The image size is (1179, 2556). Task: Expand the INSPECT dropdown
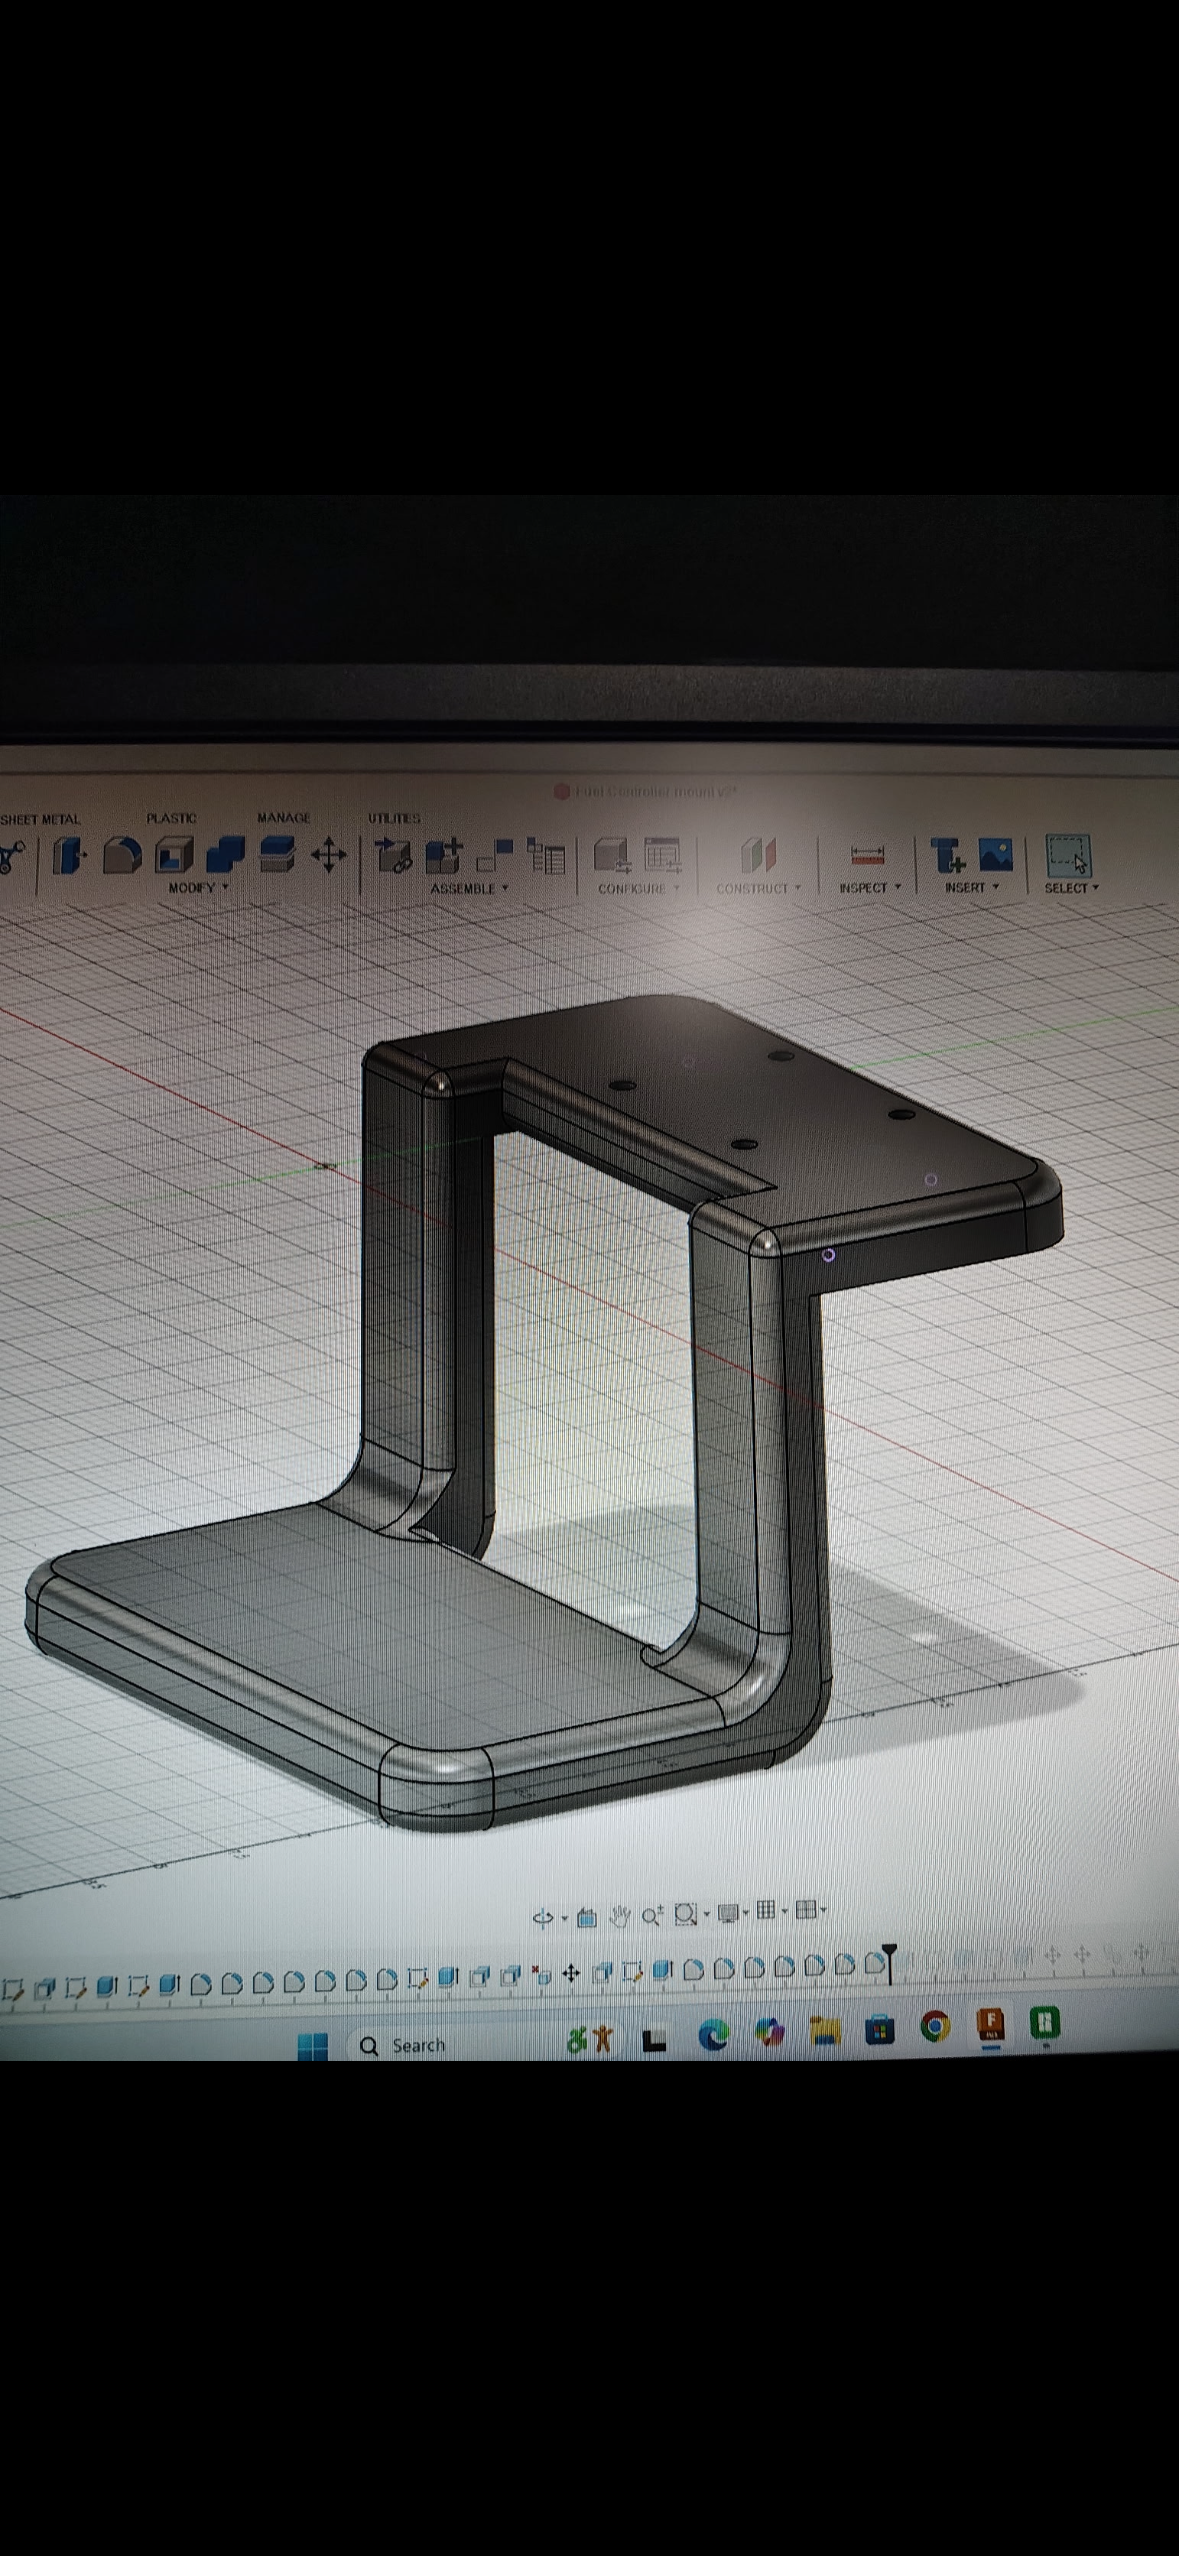pos(869,888)
